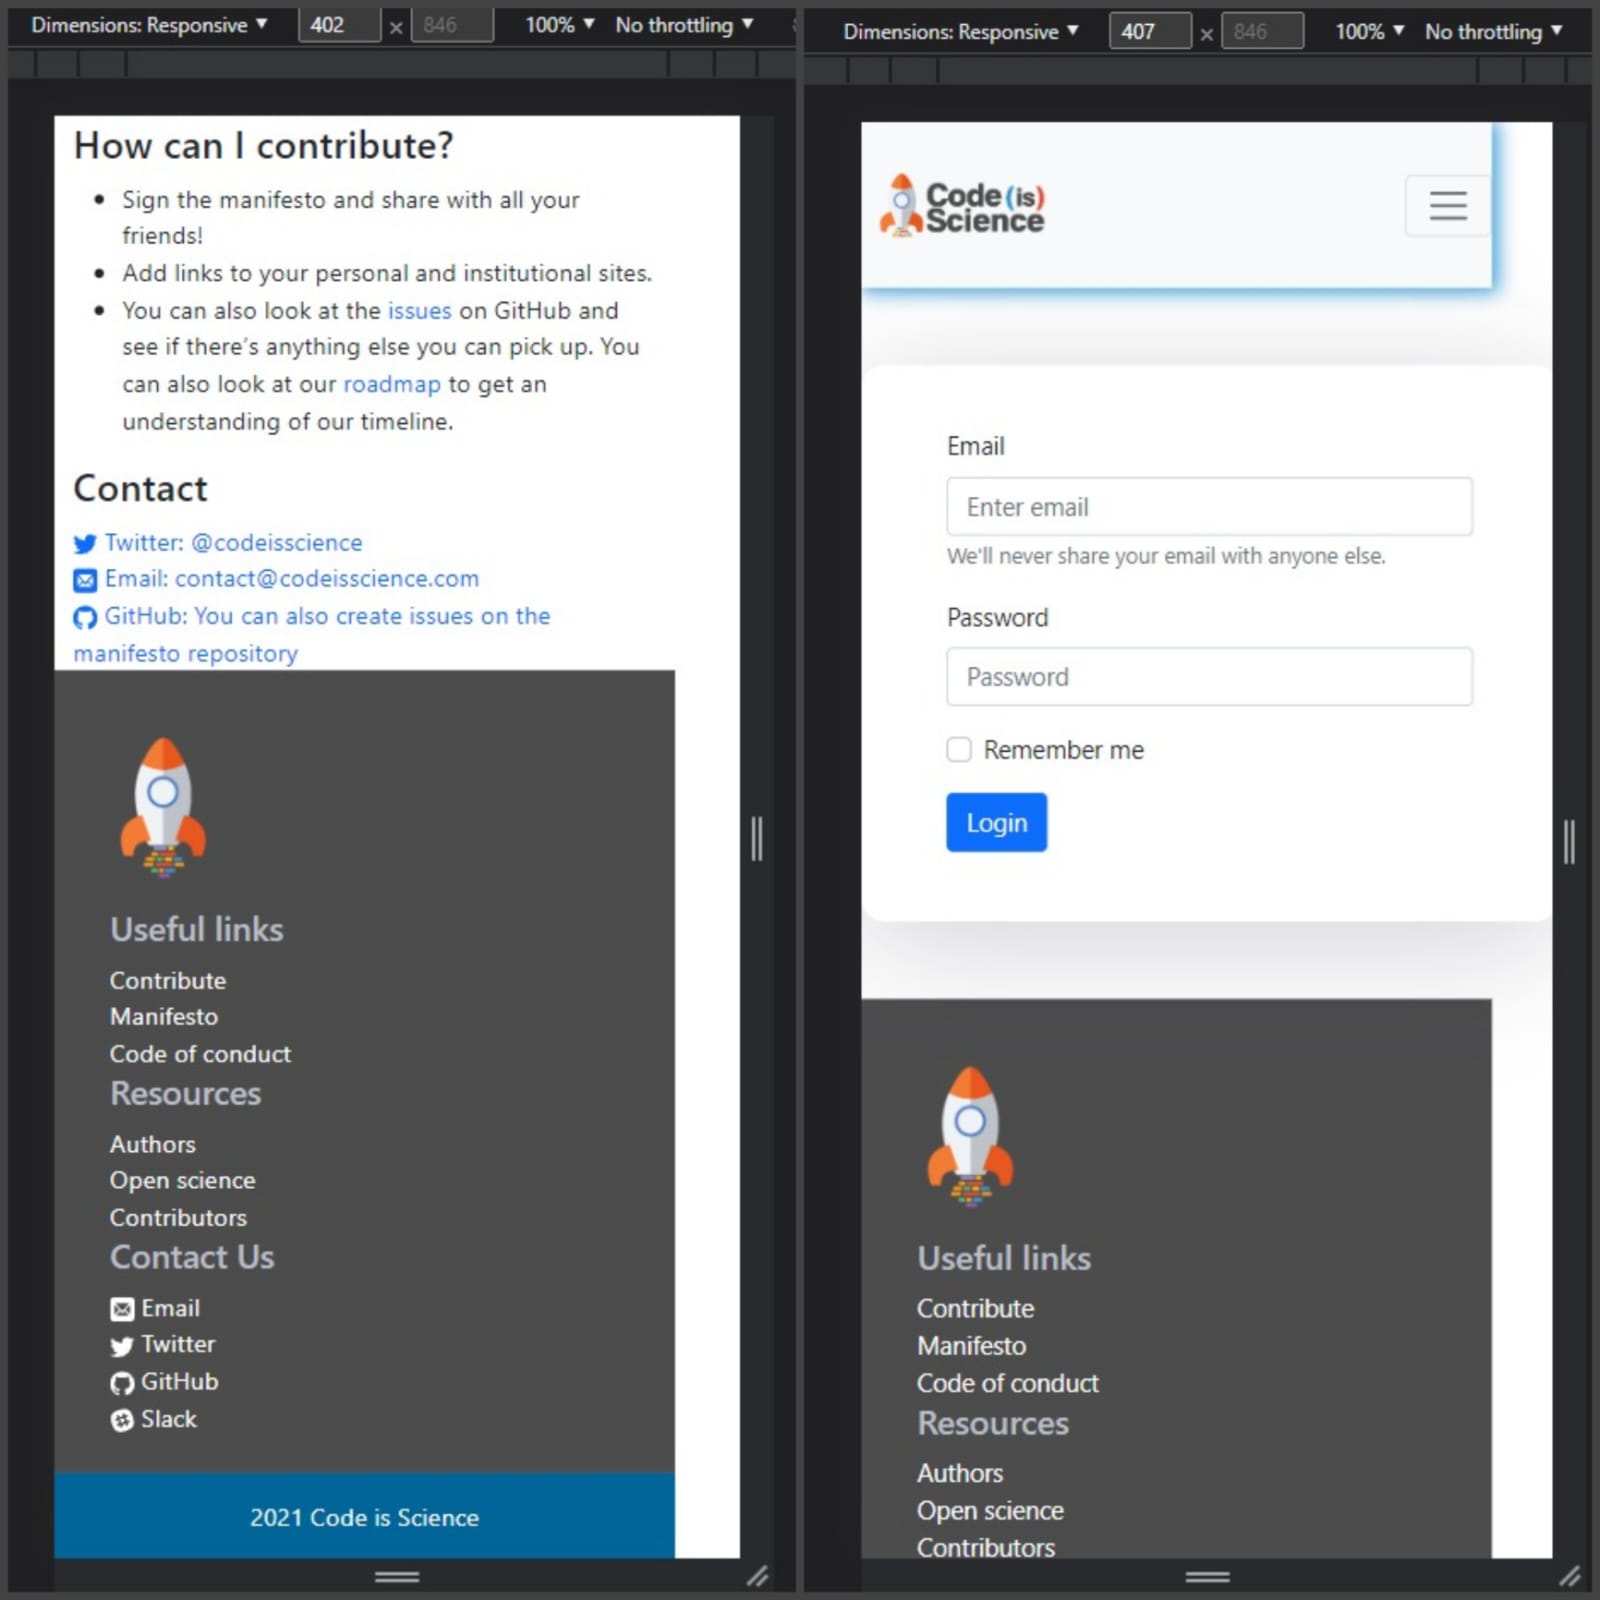Viewport: 1600px width, 1600px height.
Task: Open the 'roadmap' link
Action: pos(392,385)
